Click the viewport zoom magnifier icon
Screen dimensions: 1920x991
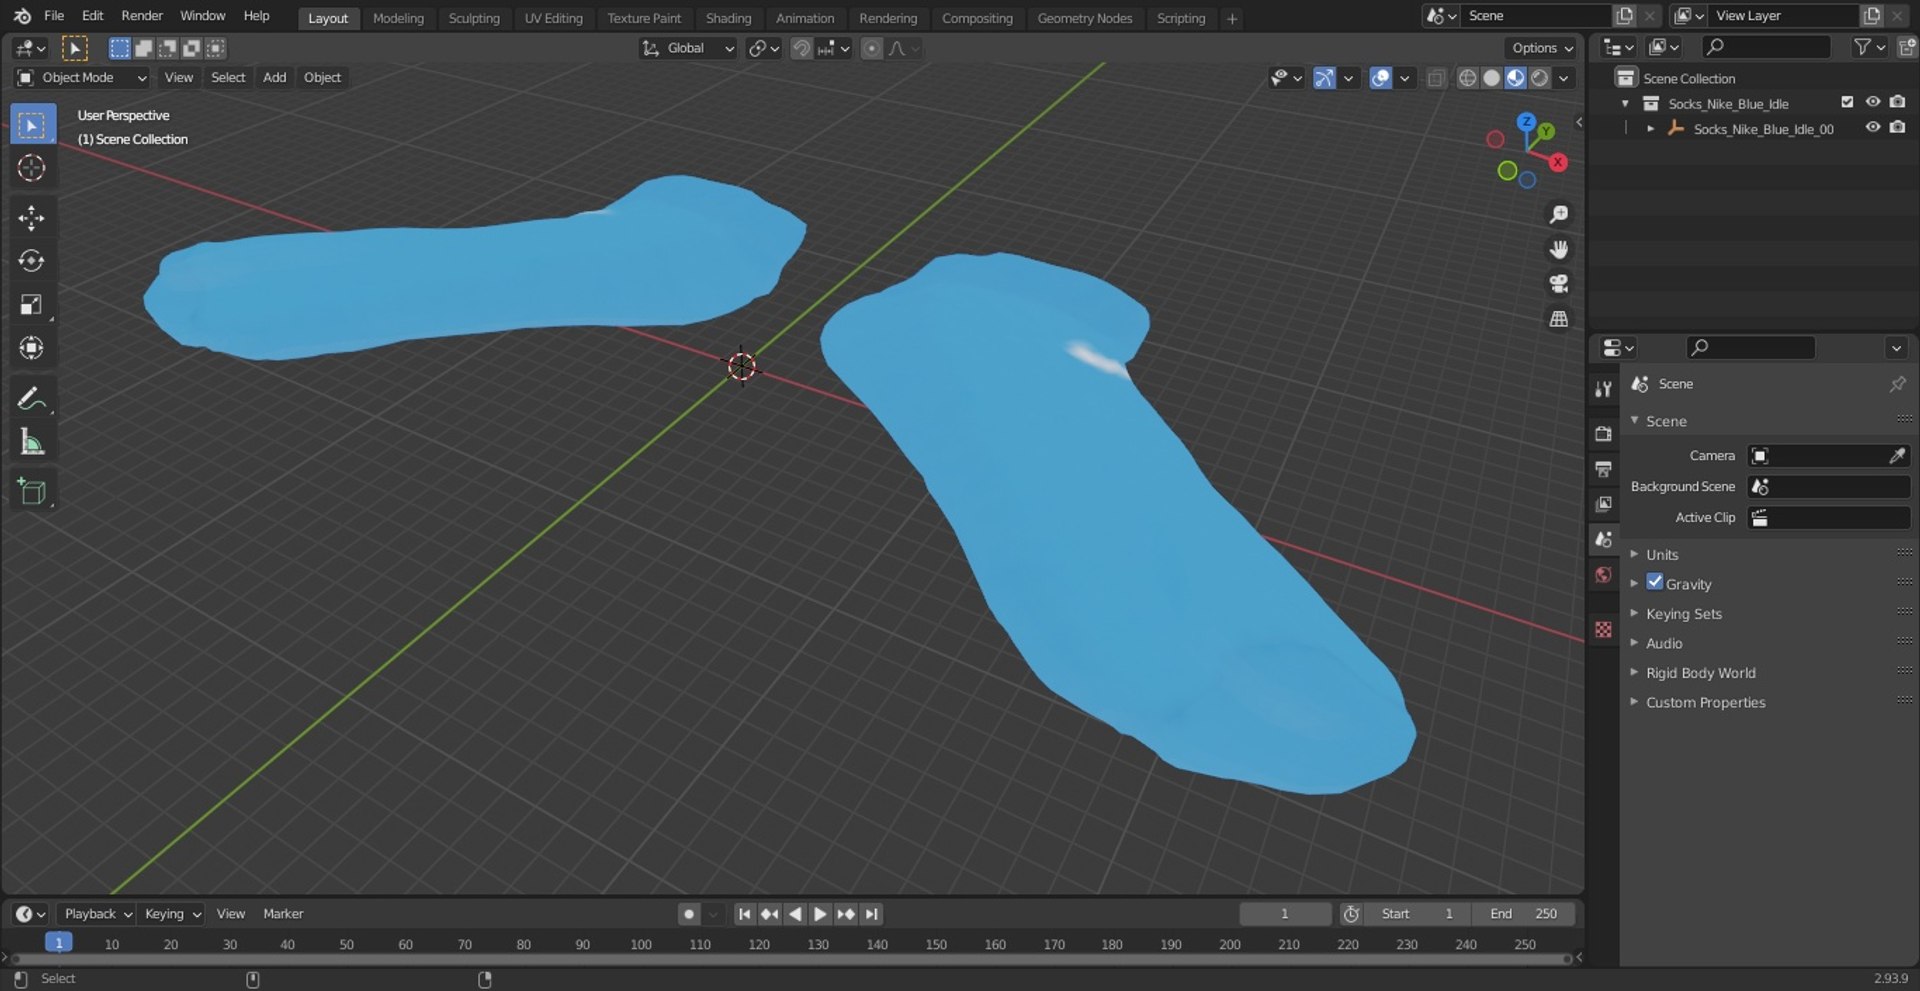1558,215
